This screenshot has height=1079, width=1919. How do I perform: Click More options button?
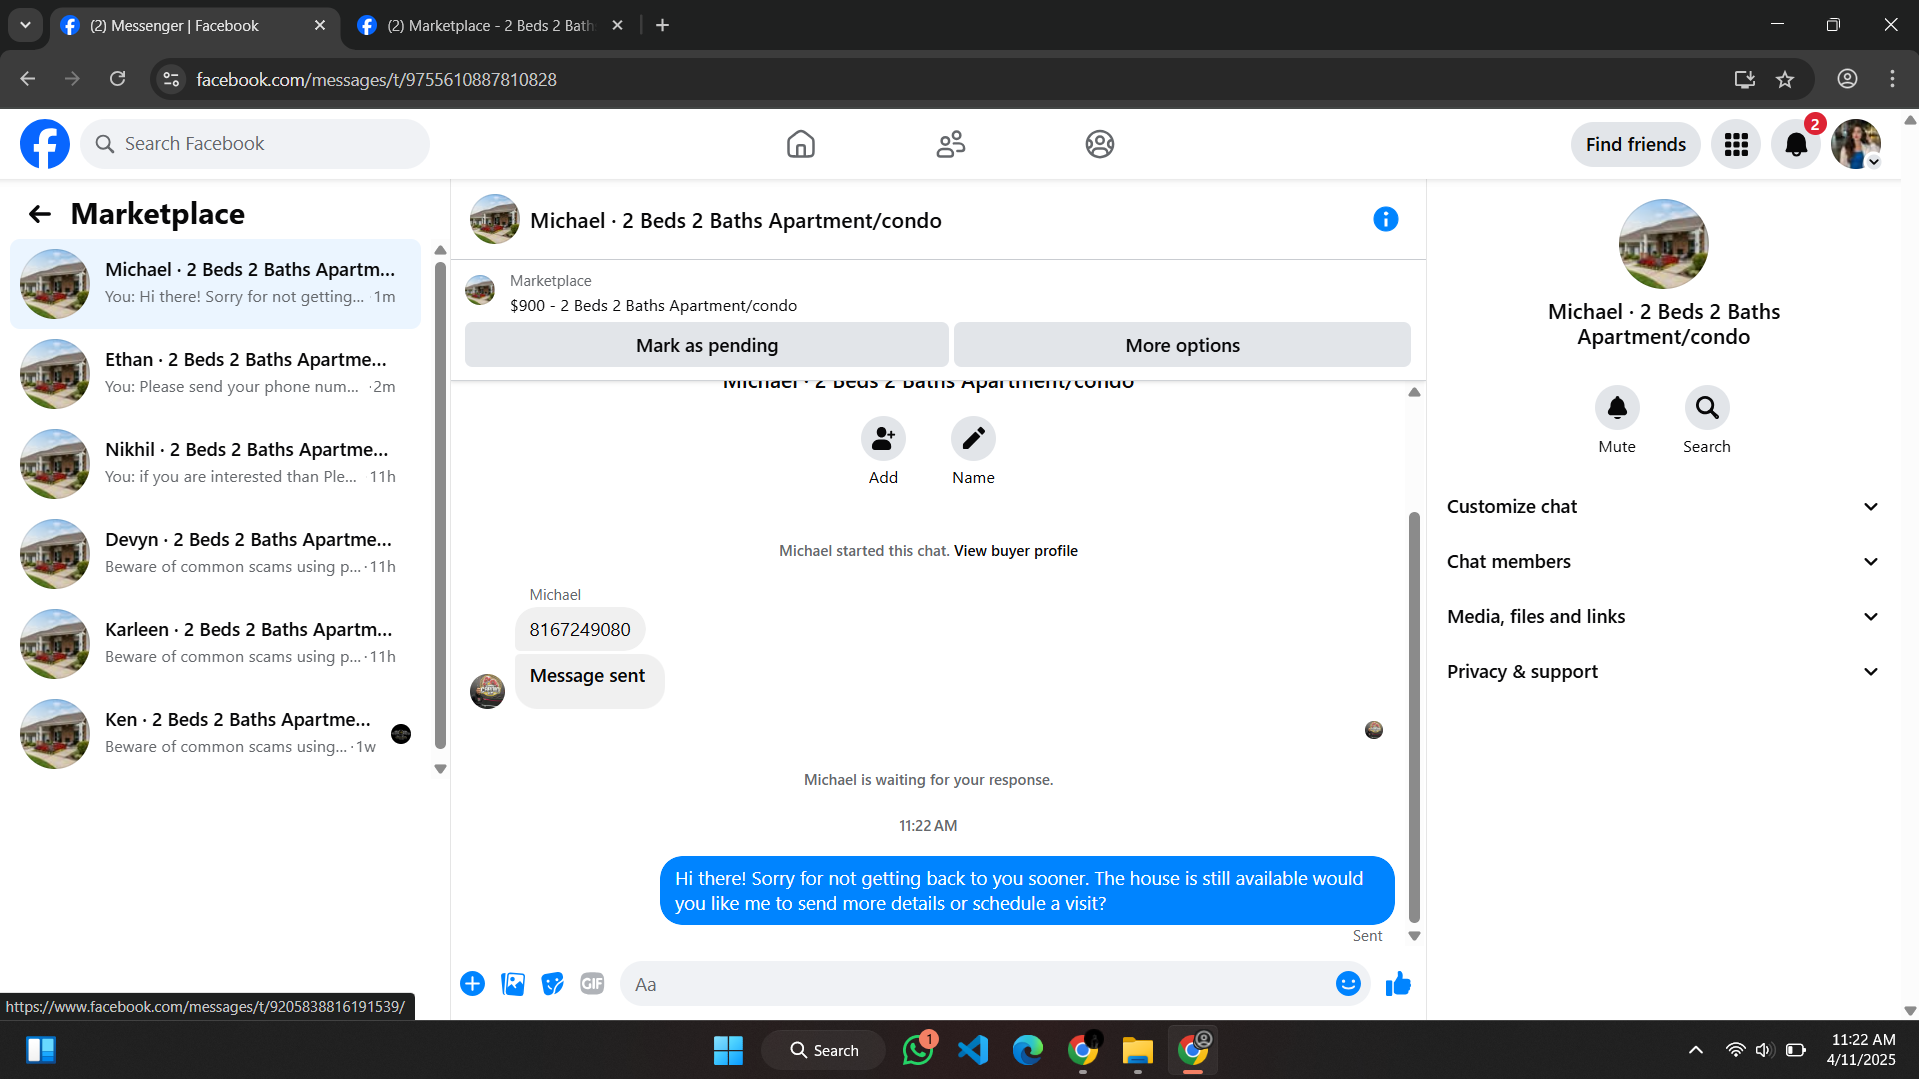click(1182, 345)
